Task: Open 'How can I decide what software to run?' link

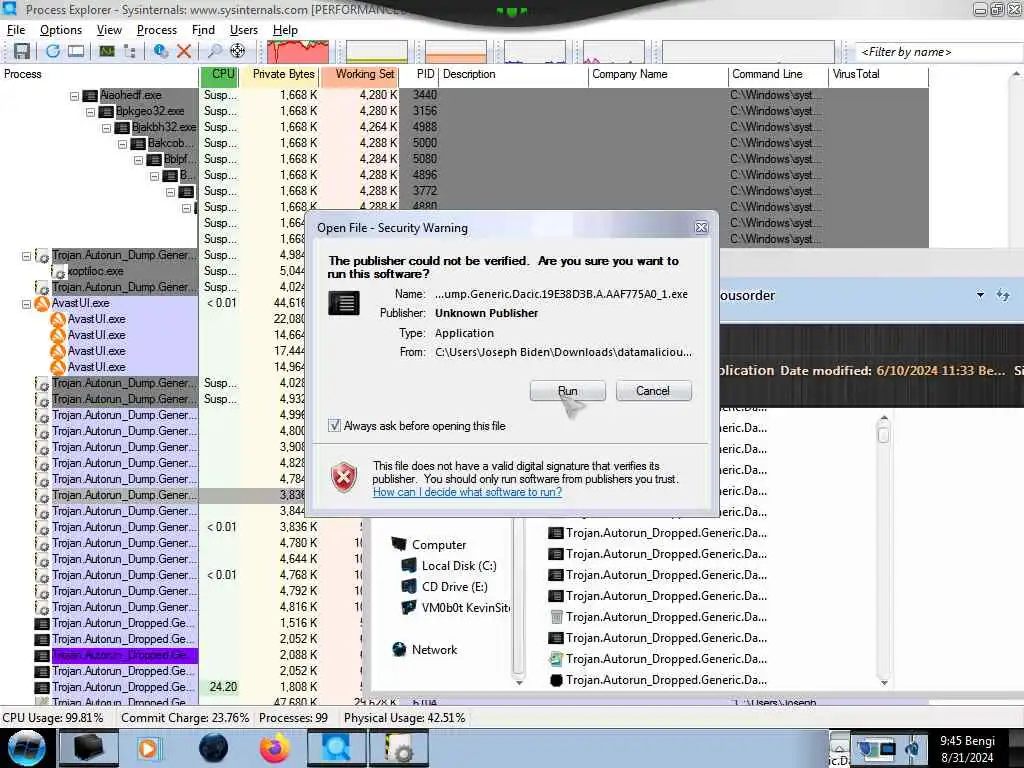Action: tap(467, 492)
